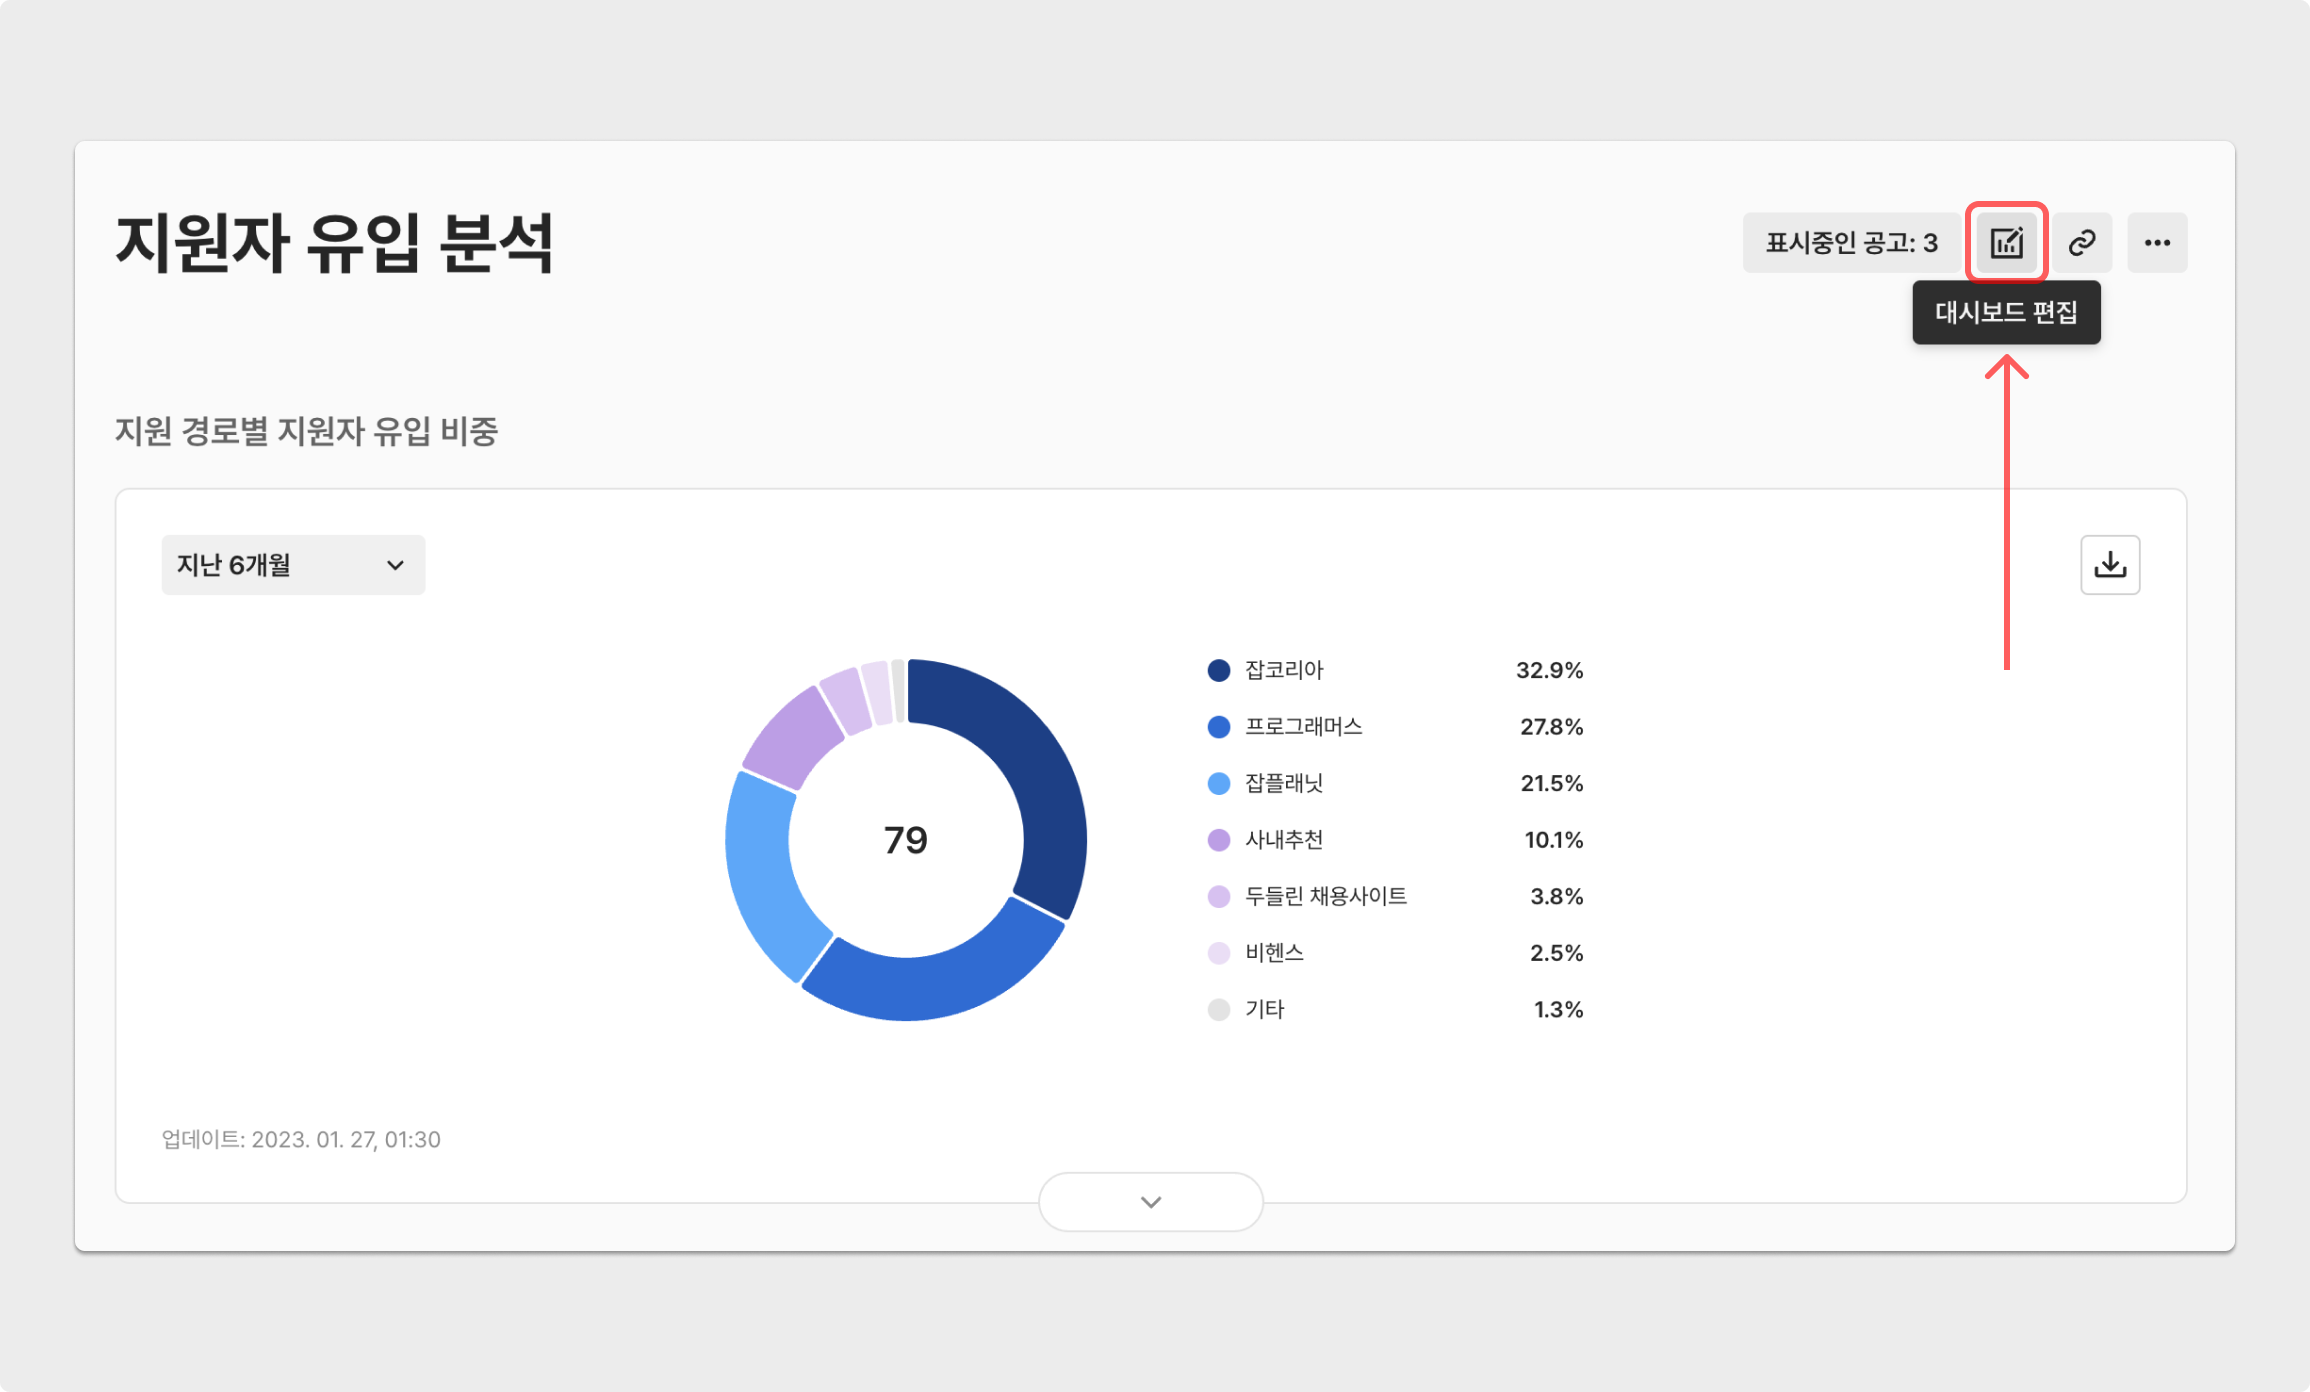Click the 대시보드 편집 tooltip label
The width and height of the screenshot is (2310, 1392).
tap(2006, 313)
